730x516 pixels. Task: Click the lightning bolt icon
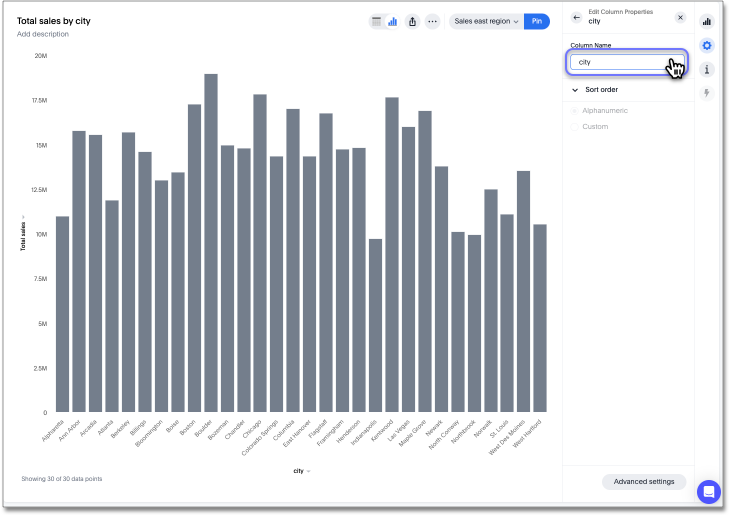coord(707,93)
